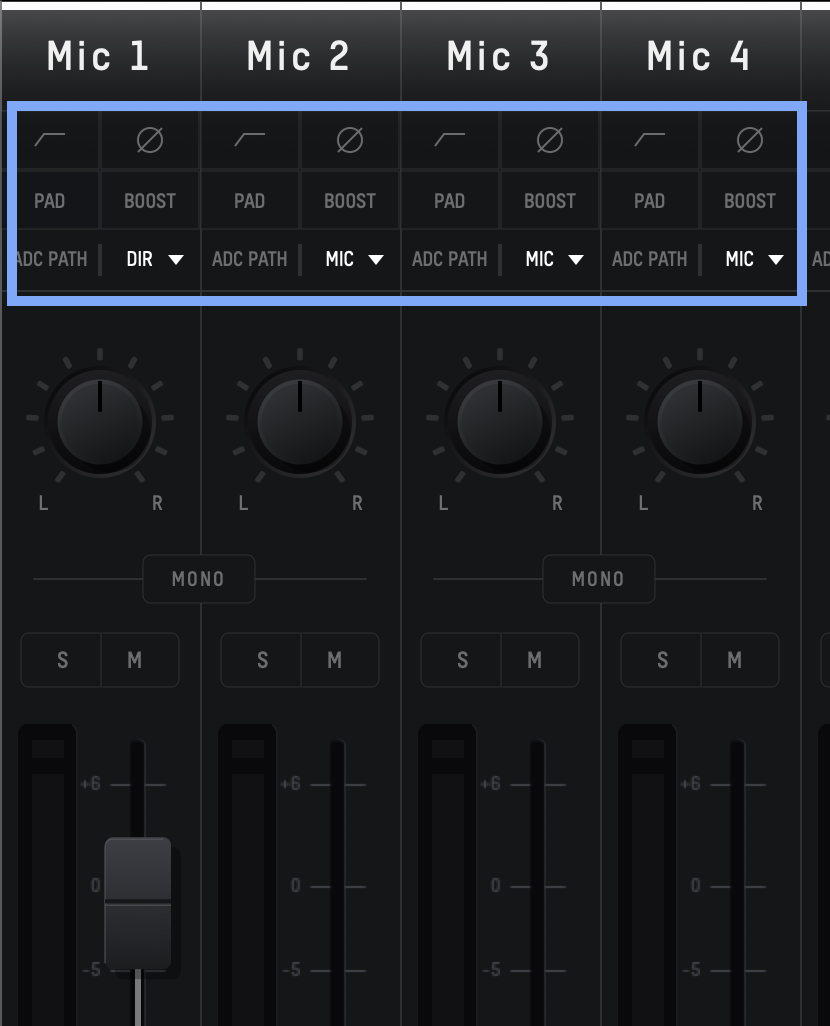Toggle PAD on Mic 4
This screenshot has height=1026, width=830.
650,200
